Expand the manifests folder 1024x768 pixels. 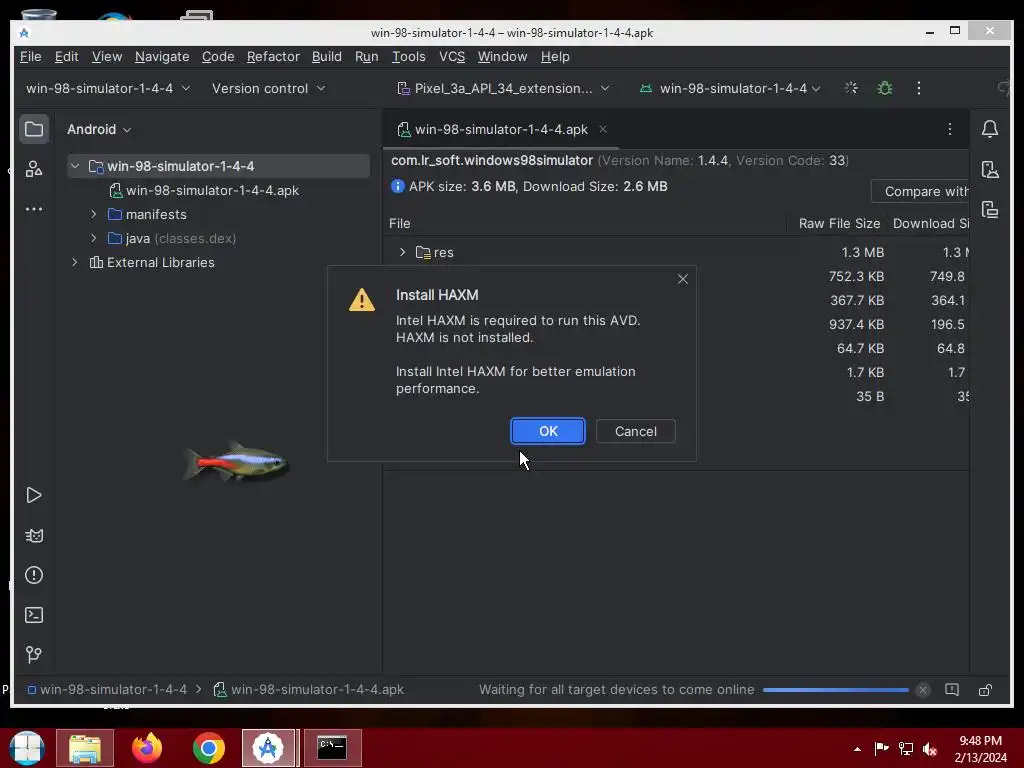pyautogui.click(x=93, y=214)
